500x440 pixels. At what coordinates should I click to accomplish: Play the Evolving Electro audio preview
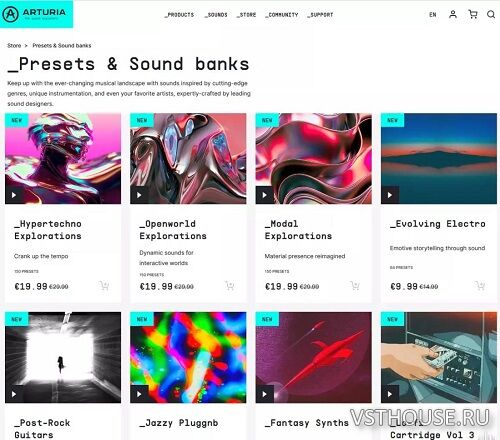[390, 195]
